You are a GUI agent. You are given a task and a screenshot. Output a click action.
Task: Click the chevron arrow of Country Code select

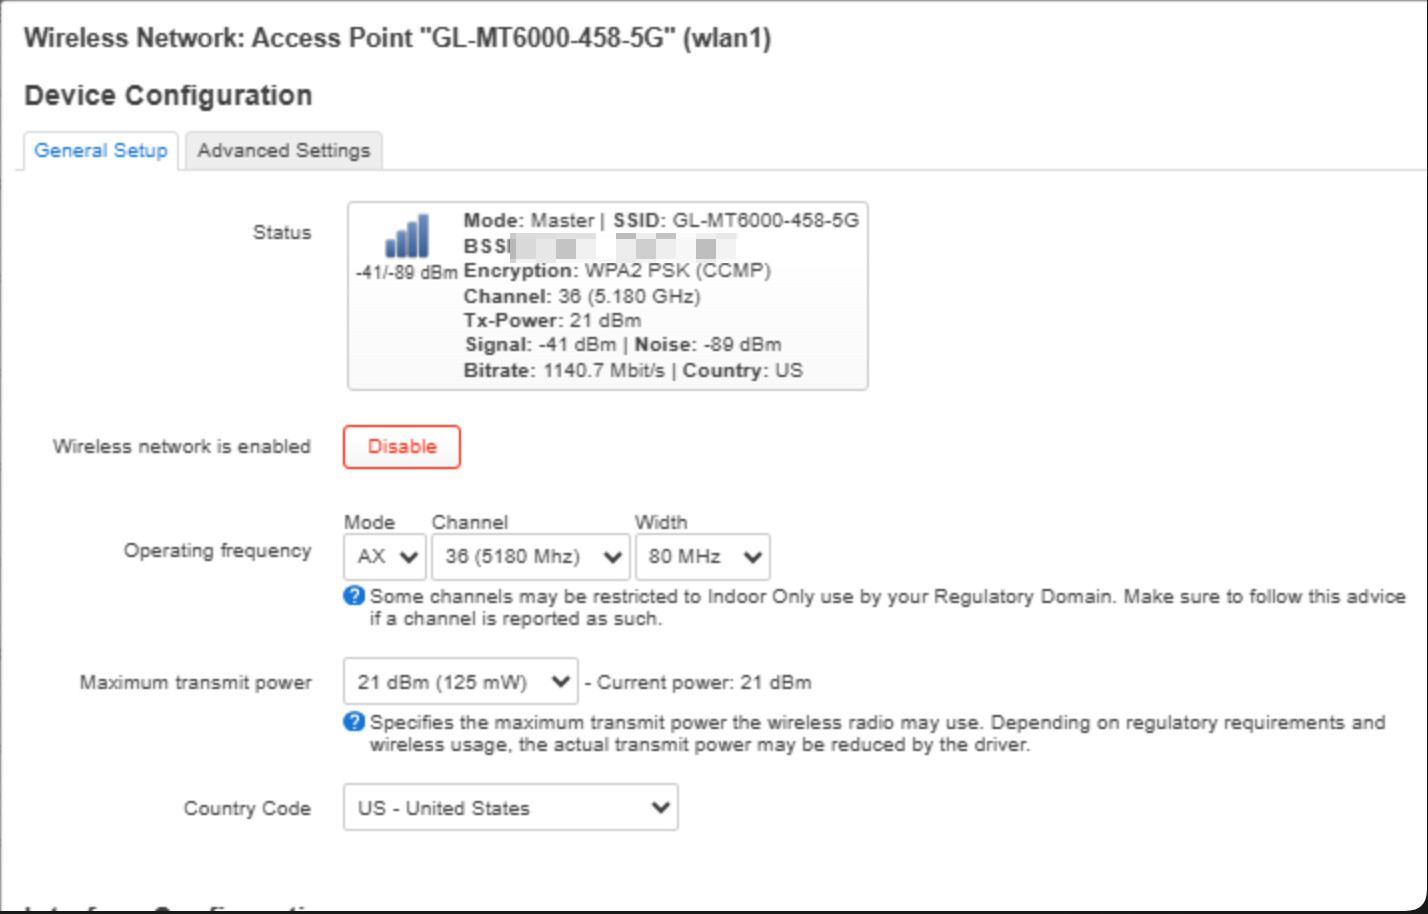660,808
